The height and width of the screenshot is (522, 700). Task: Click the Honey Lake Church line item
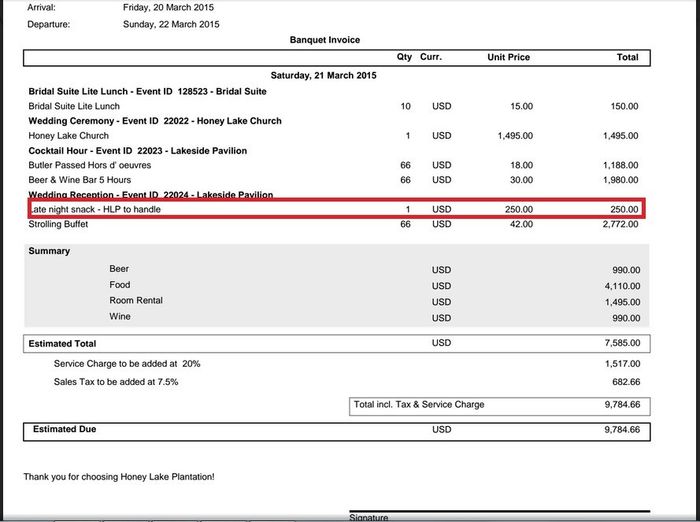click(x=69, y=136)
